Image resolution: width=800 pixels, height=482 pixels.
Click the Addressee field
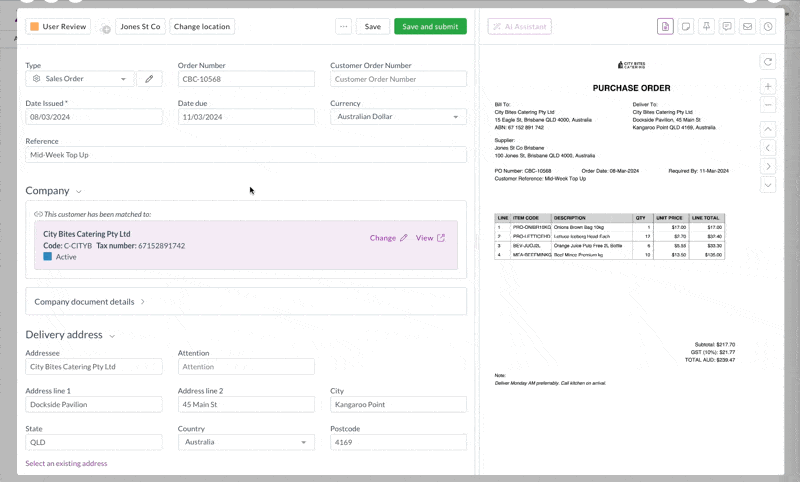(94, 367)
